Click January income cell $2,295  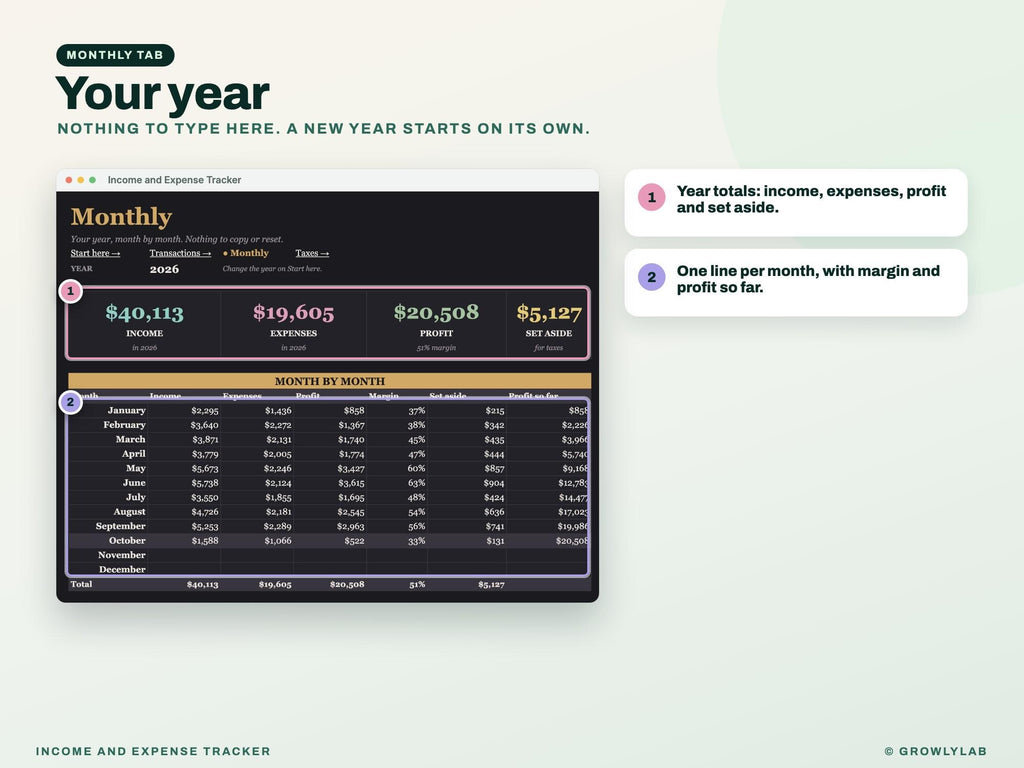(205, 411)
